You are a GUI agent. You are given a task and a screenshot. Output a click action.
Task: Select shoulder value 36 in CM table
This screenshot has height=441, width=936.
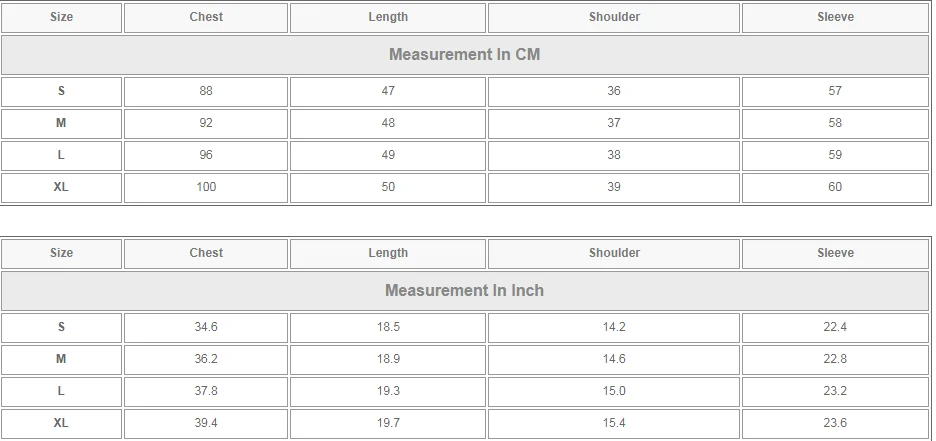click(x=614, y=91)
